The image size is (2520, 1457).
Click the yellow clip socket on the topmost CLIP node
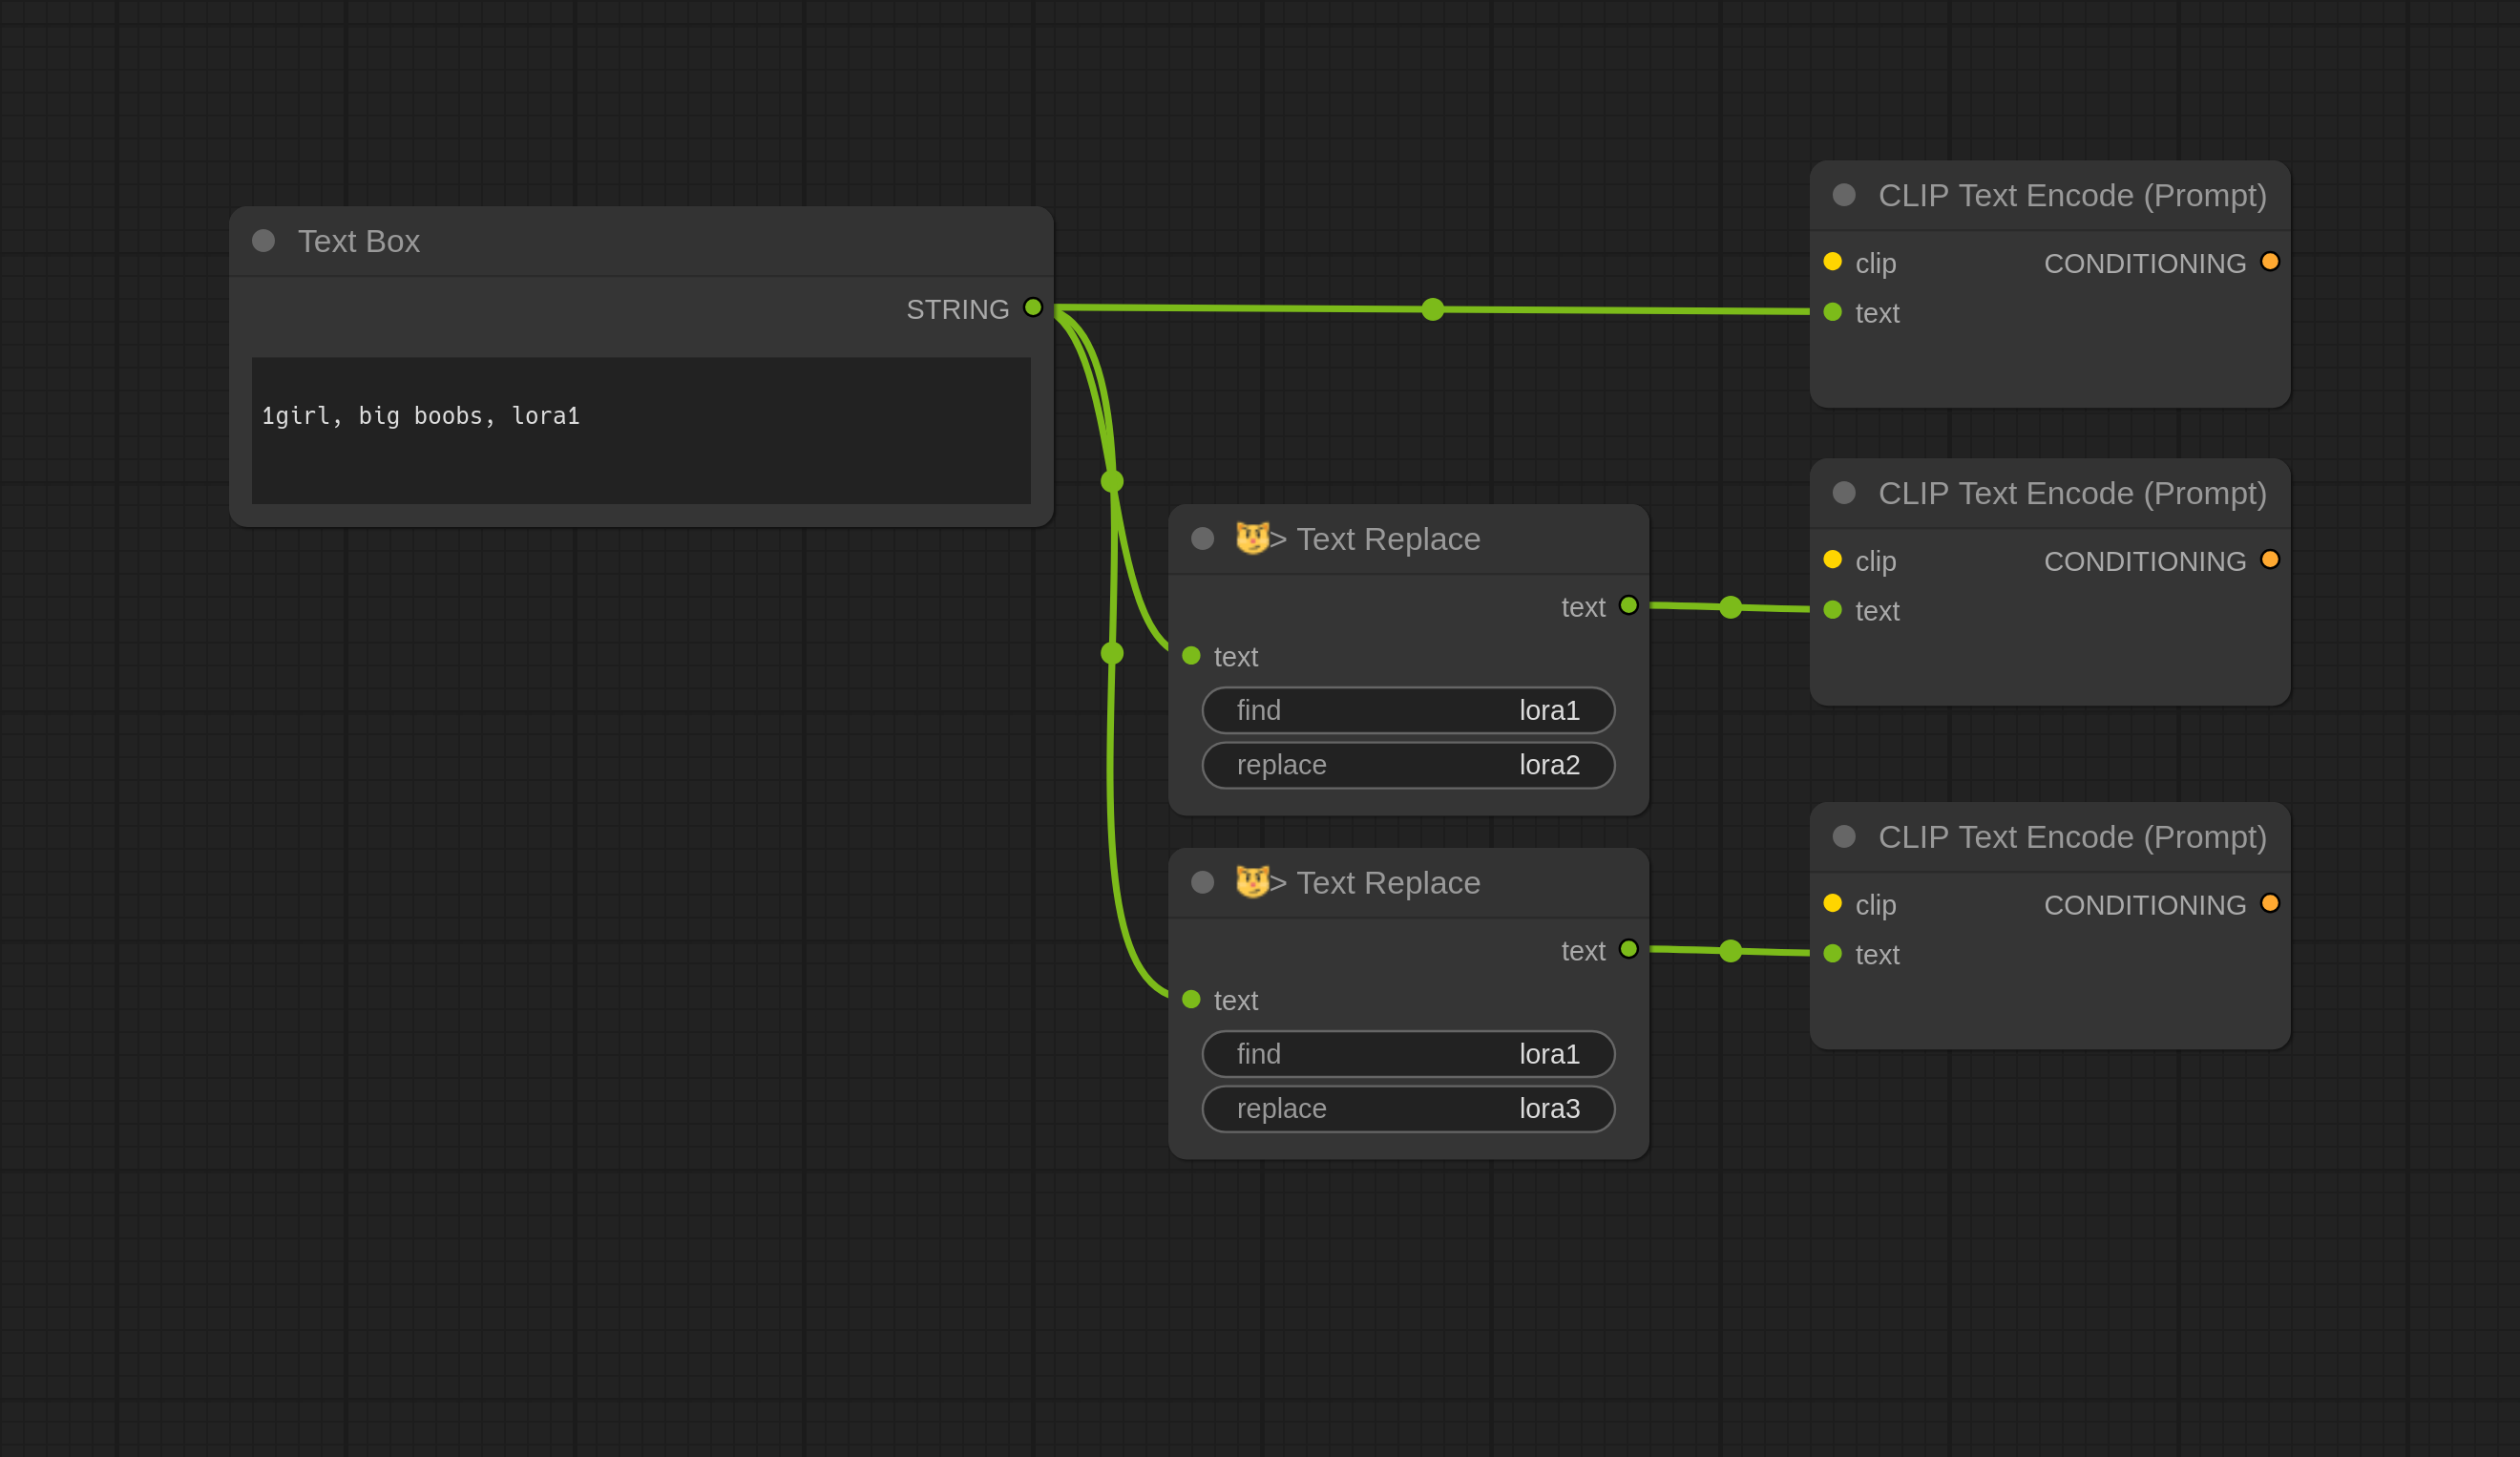[1833, 261]
